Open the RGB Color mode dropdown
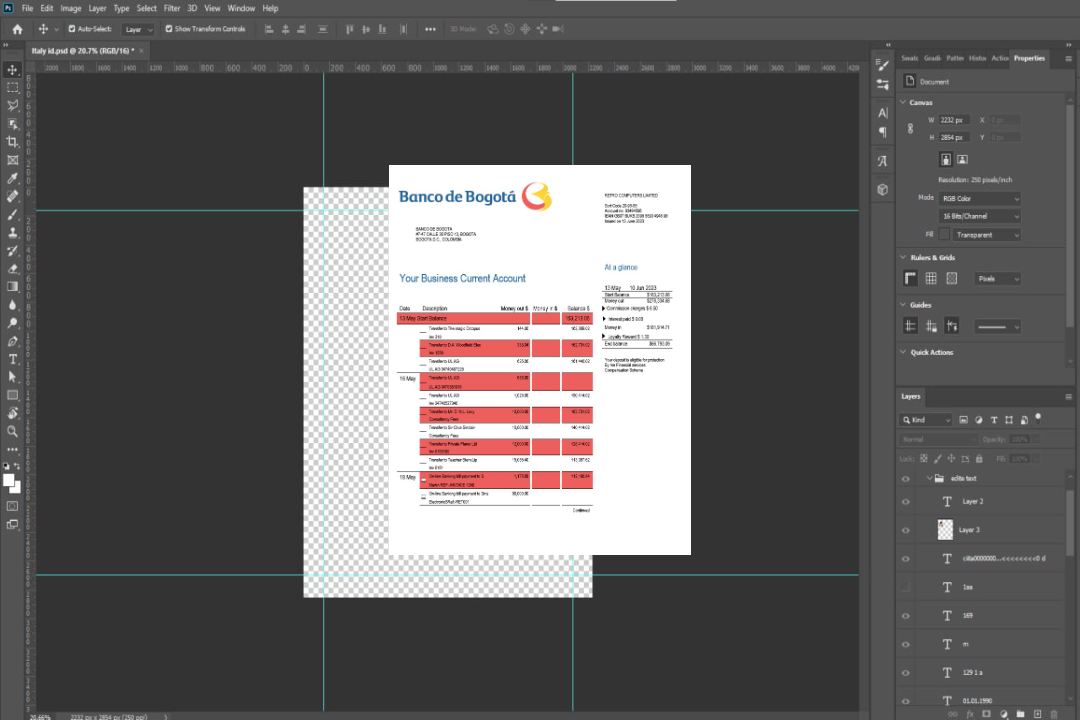 click(980, 198)
